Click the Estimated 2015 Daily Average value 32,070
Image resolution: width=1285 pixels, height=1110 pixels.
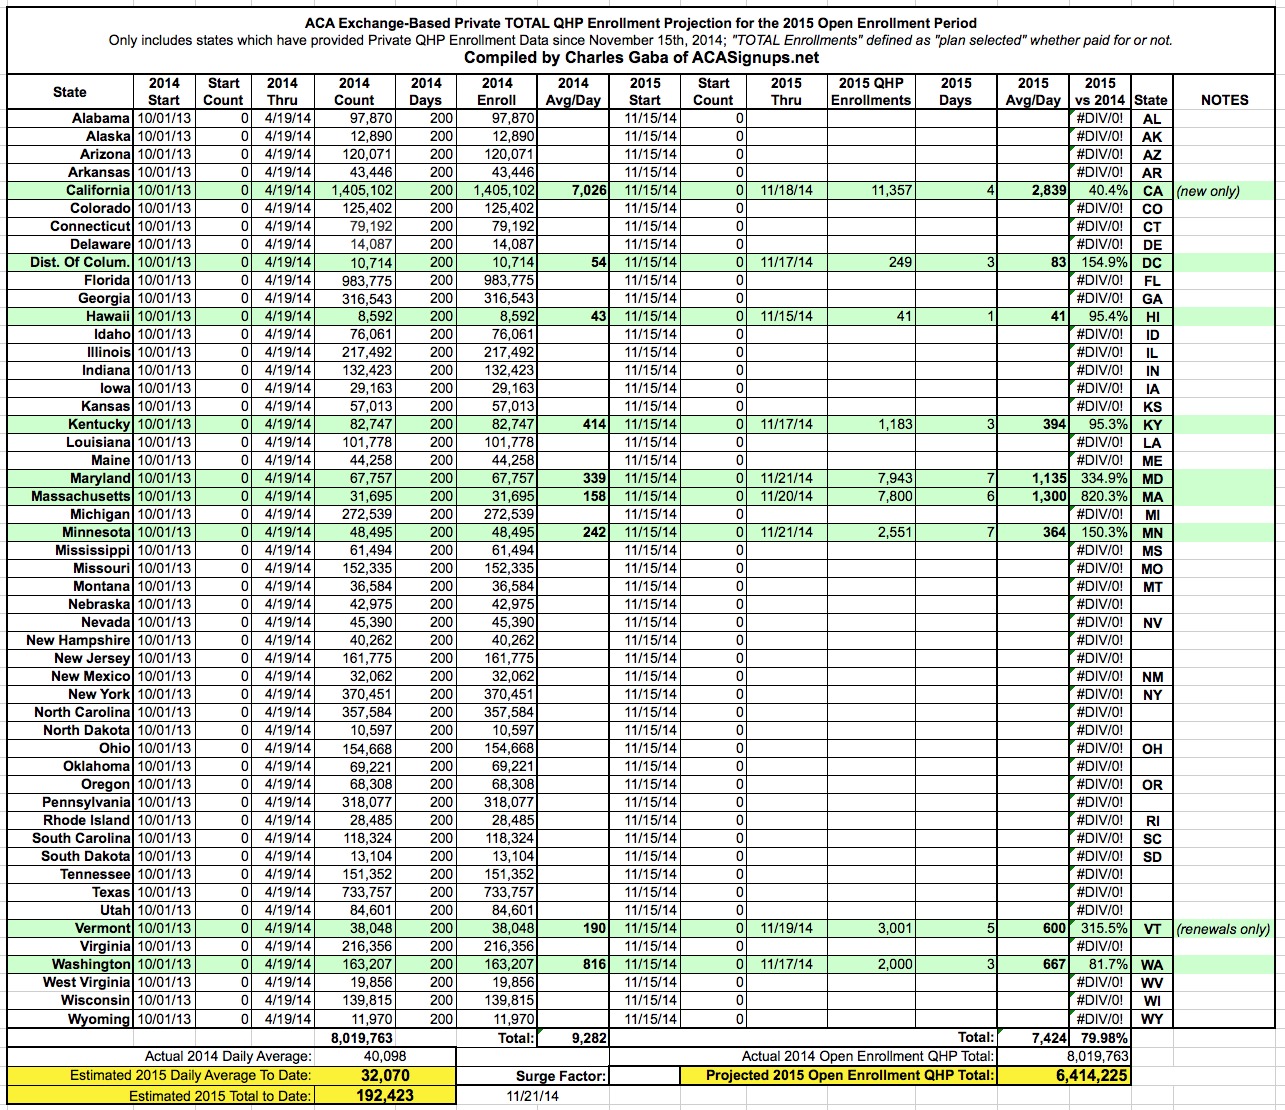[x=385, y=1076]
